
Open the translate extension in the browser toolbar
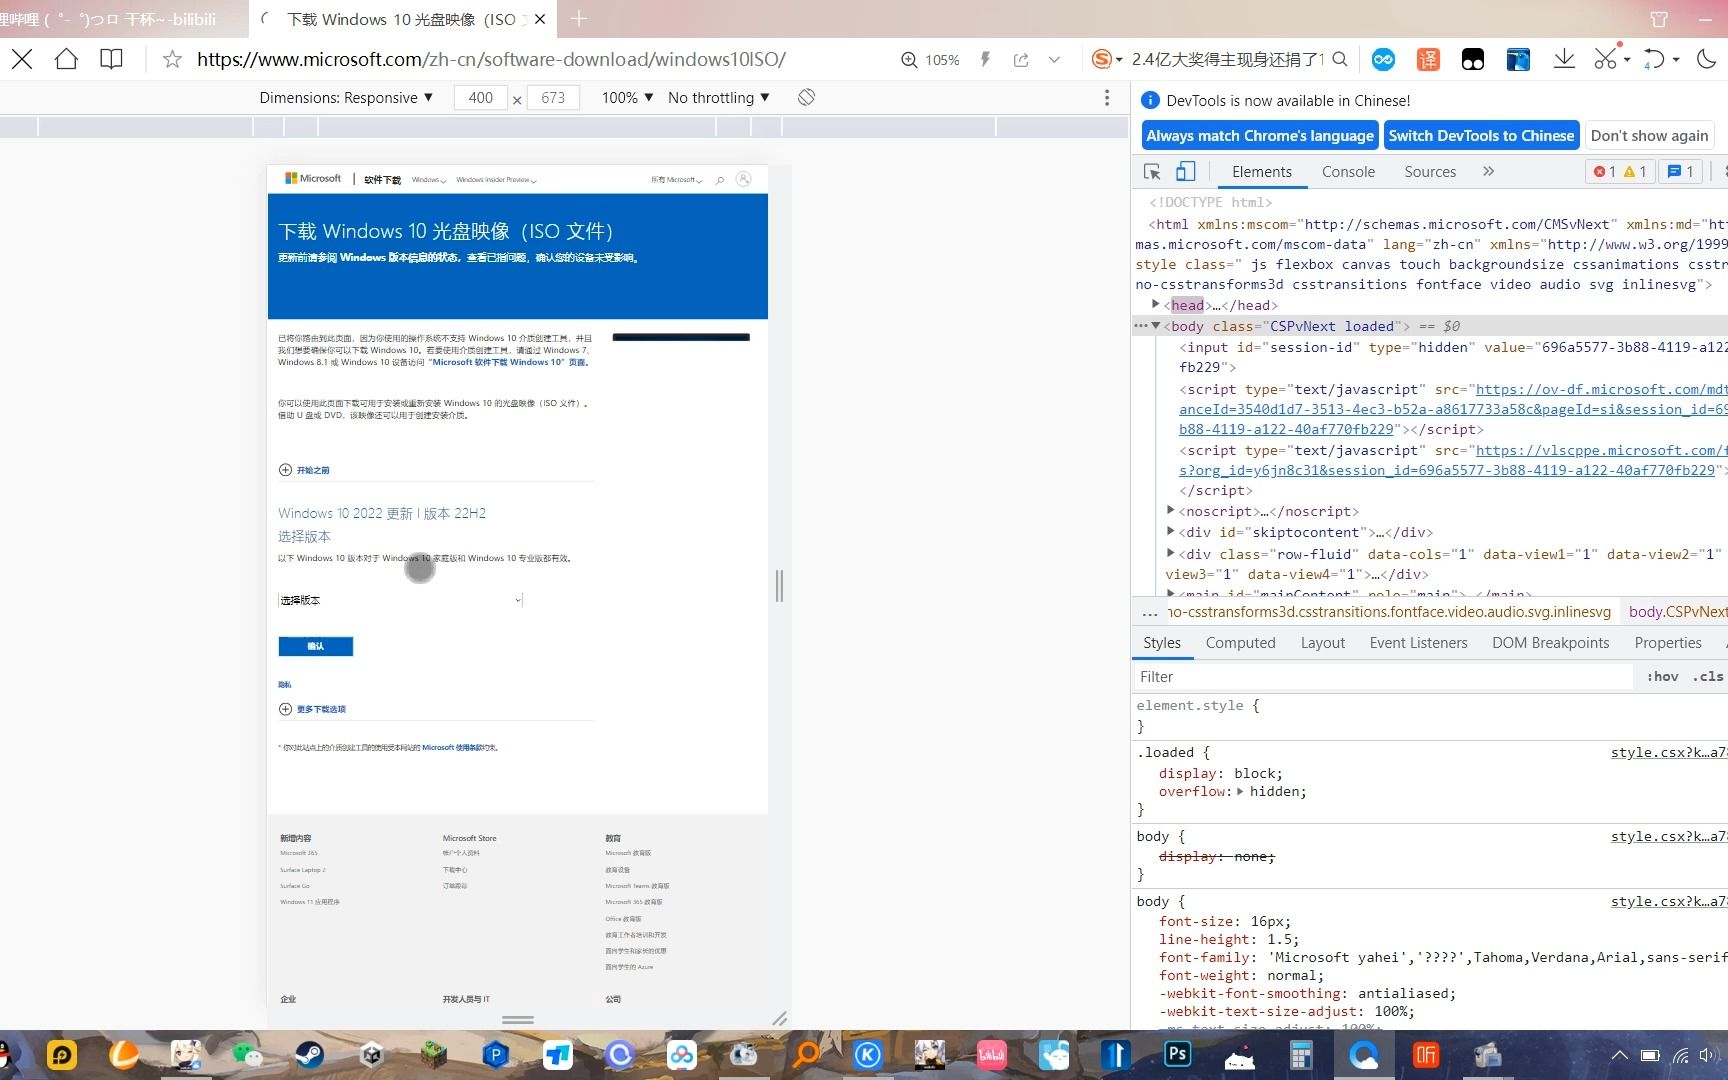(x=1427, y=59)
